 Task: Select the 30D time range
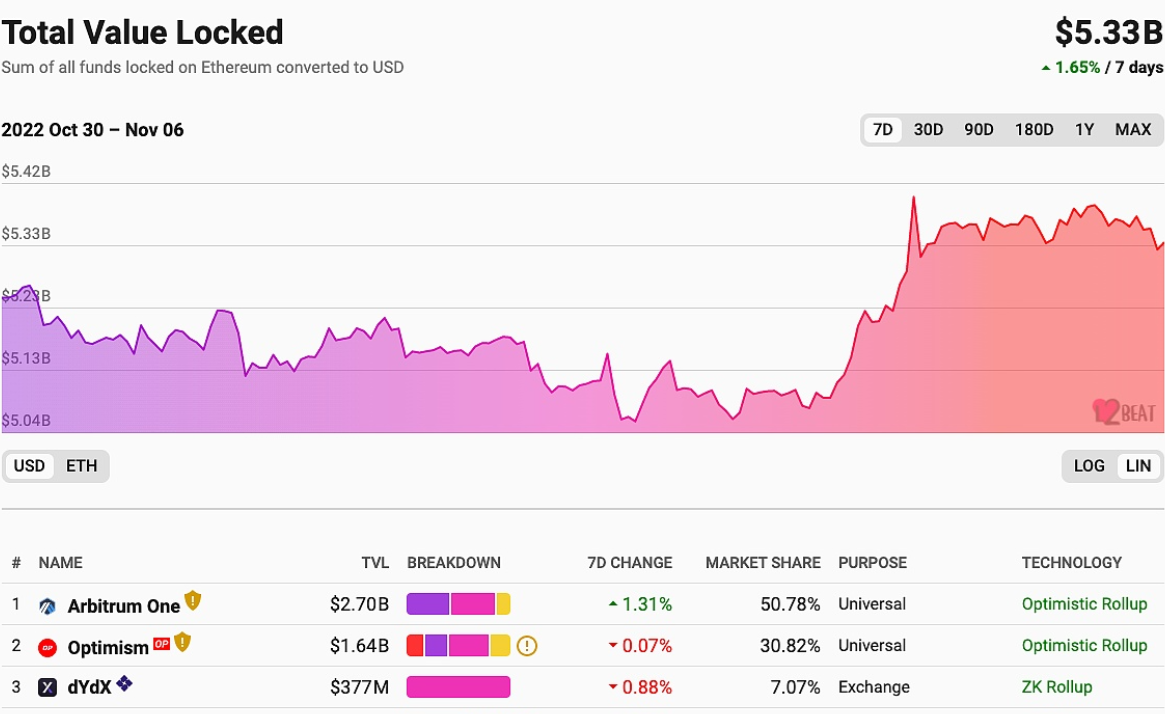[x=928, y=130]
